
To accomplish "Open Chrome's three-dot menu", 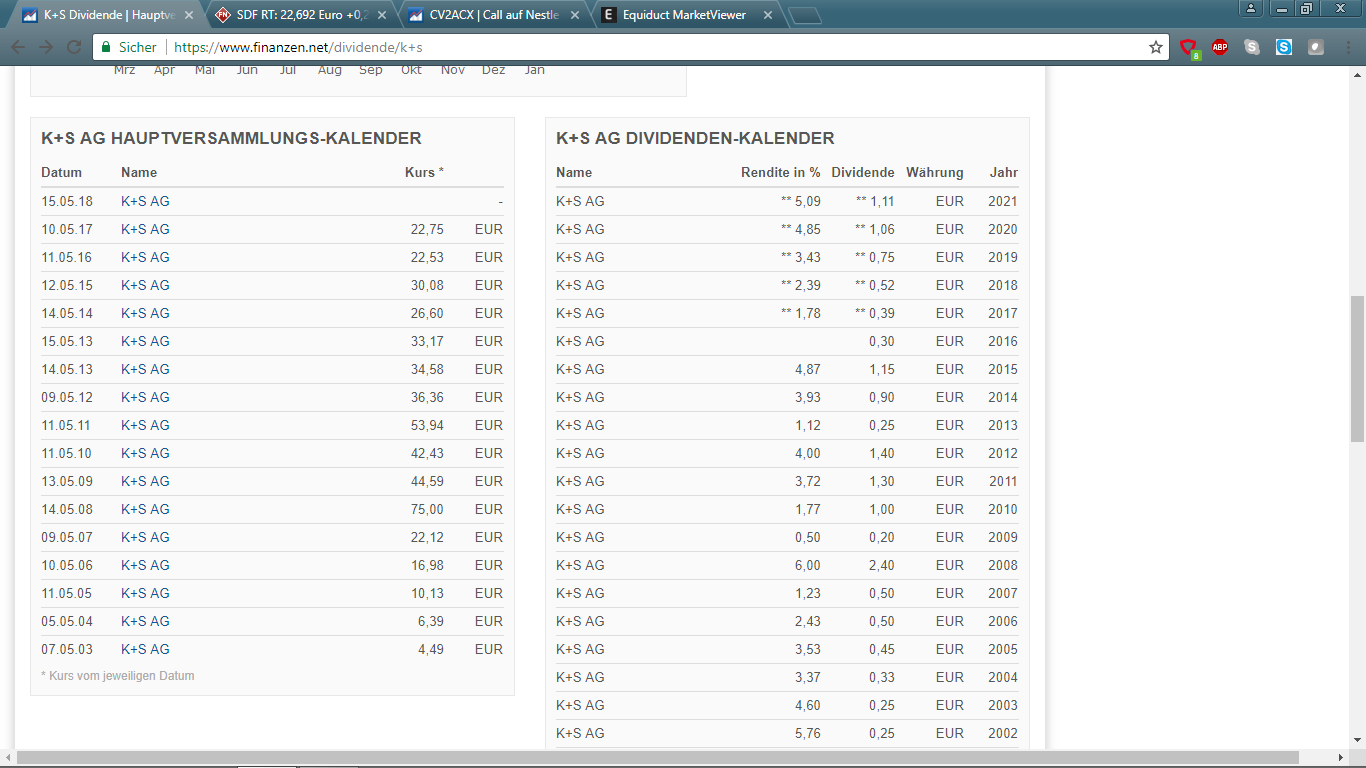I will click(x=1347, y=47).
